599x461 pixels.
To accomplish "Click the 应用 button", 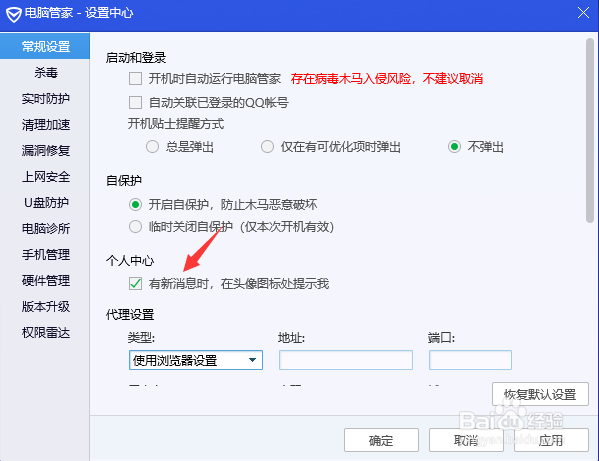I will (551, 440).
